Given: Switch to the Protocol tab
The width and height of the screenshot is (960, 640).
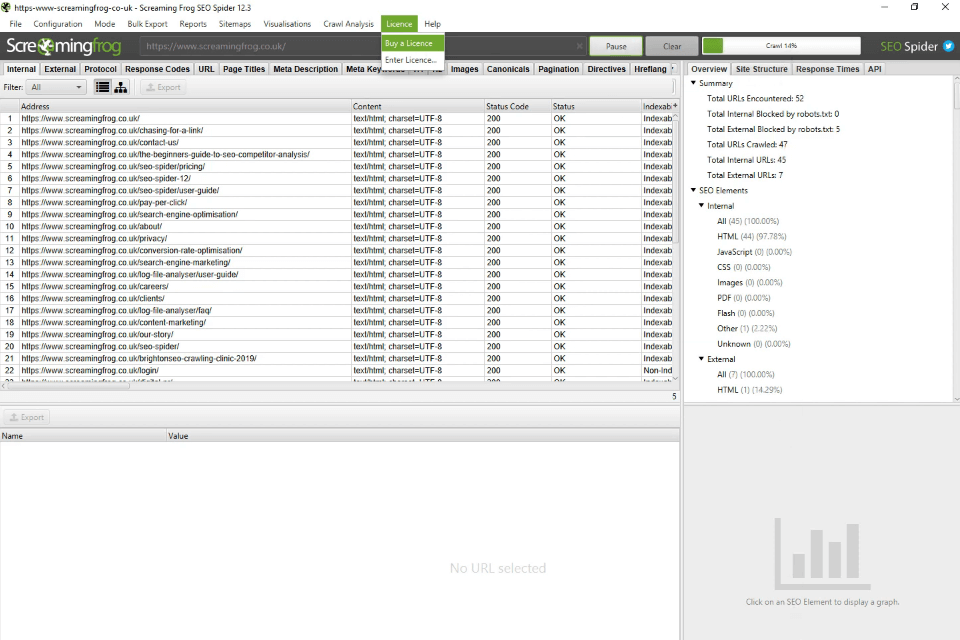Looking at the screenshot, I should pyautogui.click(x=100, y=69).
